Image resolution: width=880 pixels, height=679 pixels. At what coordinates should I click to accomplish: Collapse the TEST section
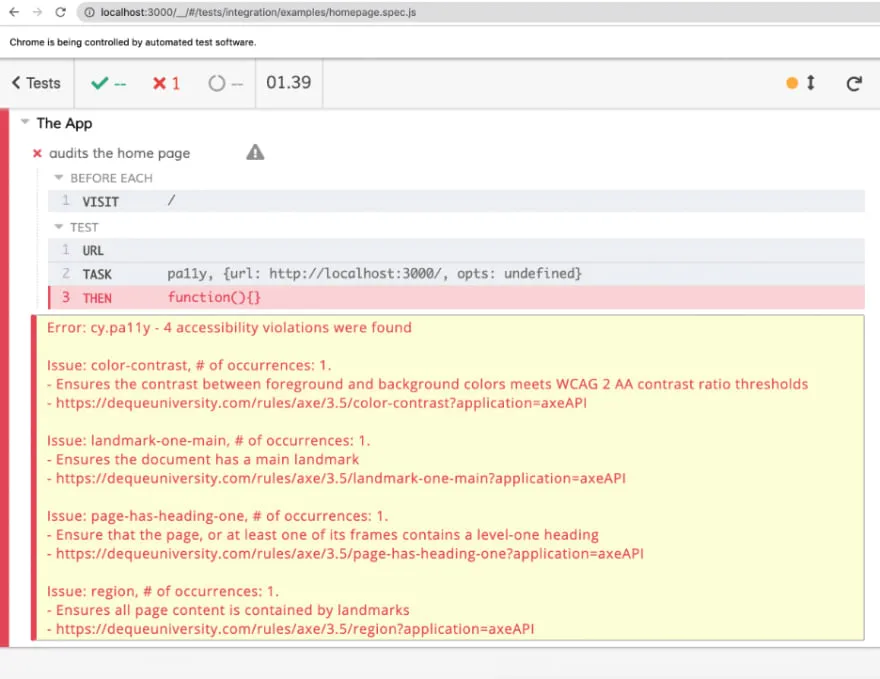click(x=59, y=227)
